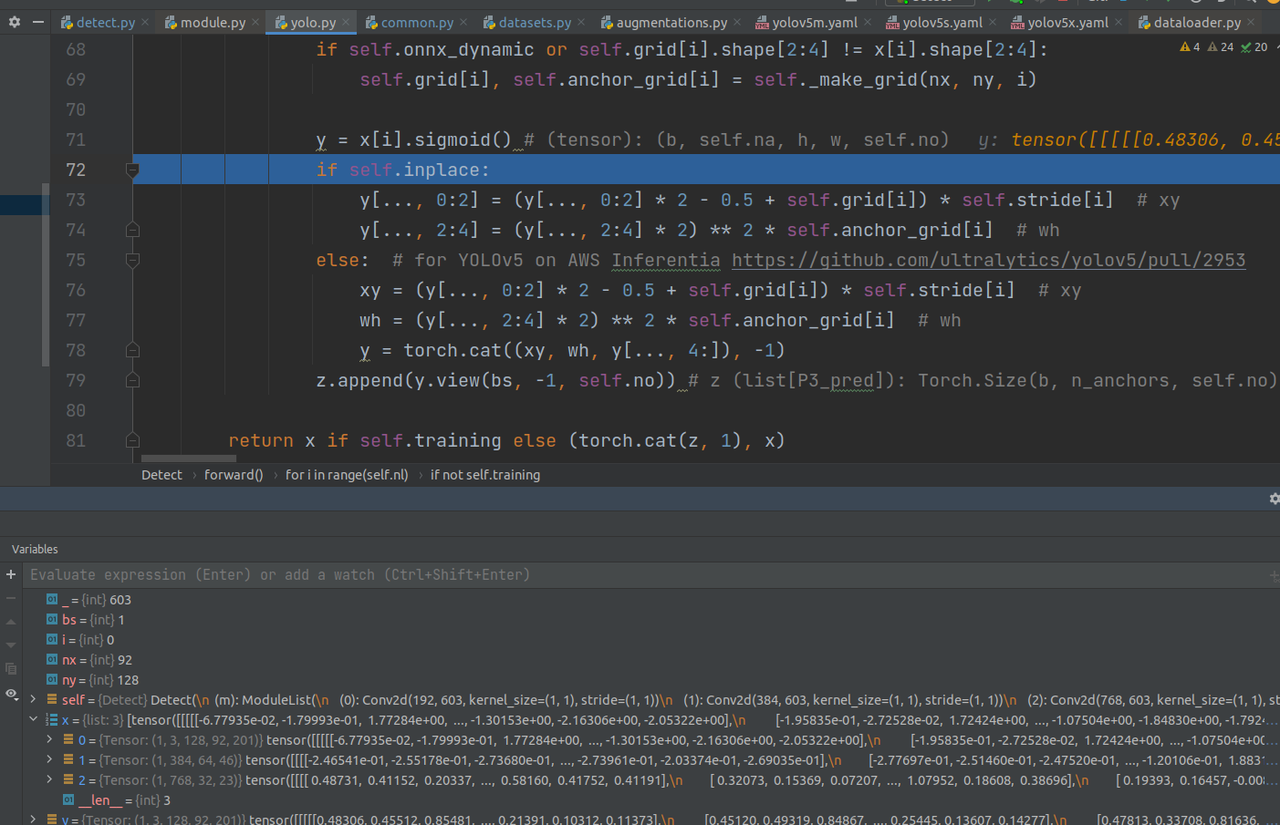Click the Remove Watch minus icon
1280x825 pixels.
(x=11, y=598)
